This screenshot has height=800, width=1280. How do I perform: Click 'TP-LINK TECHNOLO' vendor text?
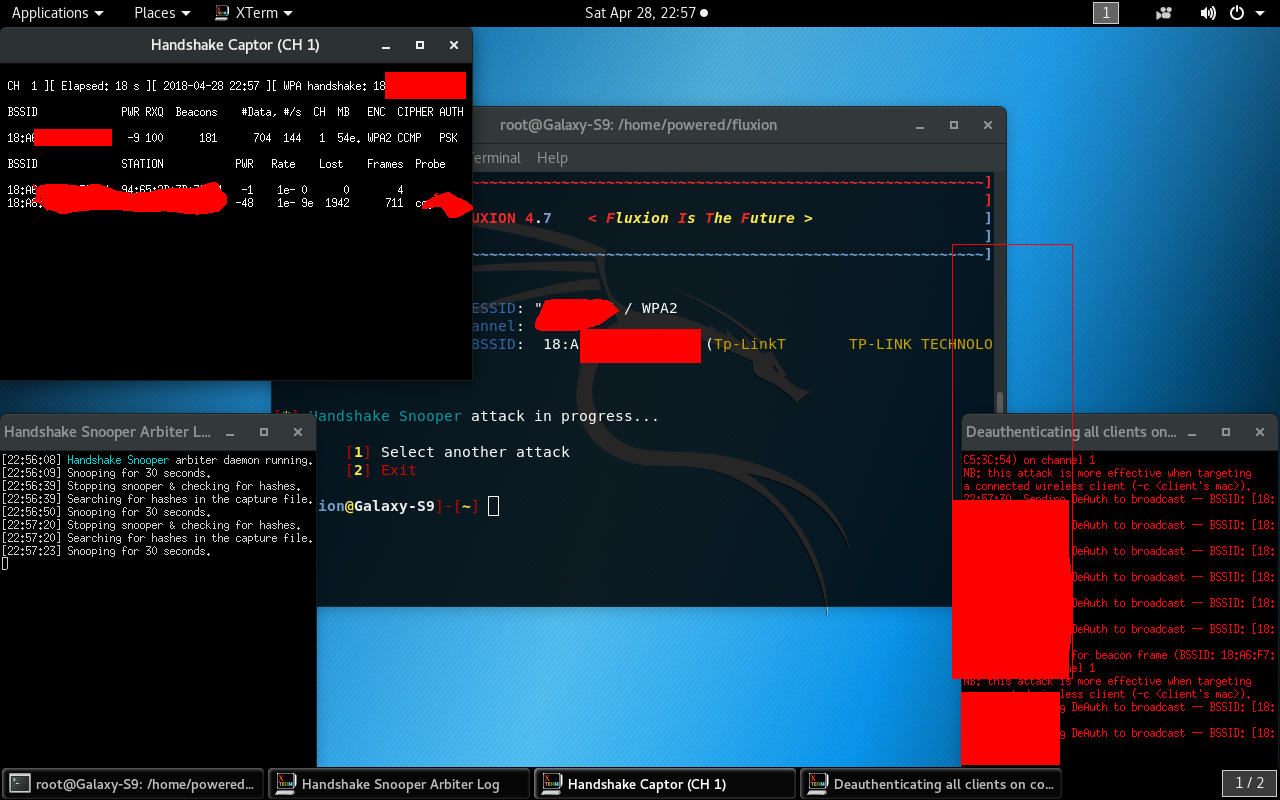[x=921, y=344]
